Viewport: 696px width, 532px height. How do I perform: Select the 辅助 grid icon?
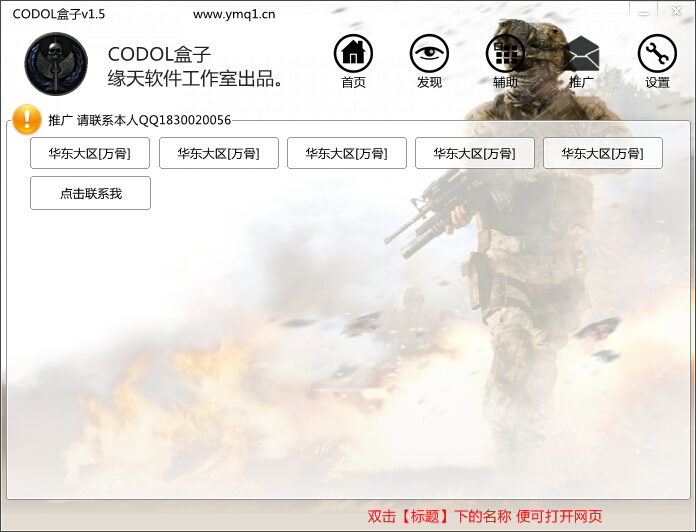point(505,54)
